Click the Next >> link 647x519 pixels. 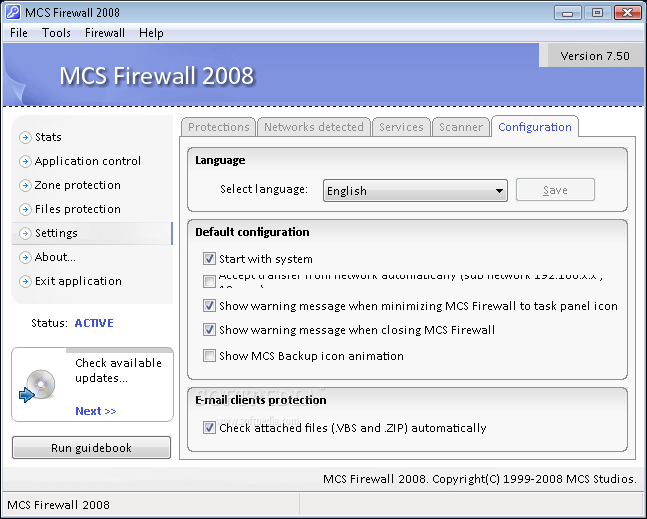click(x=96, y=411)
